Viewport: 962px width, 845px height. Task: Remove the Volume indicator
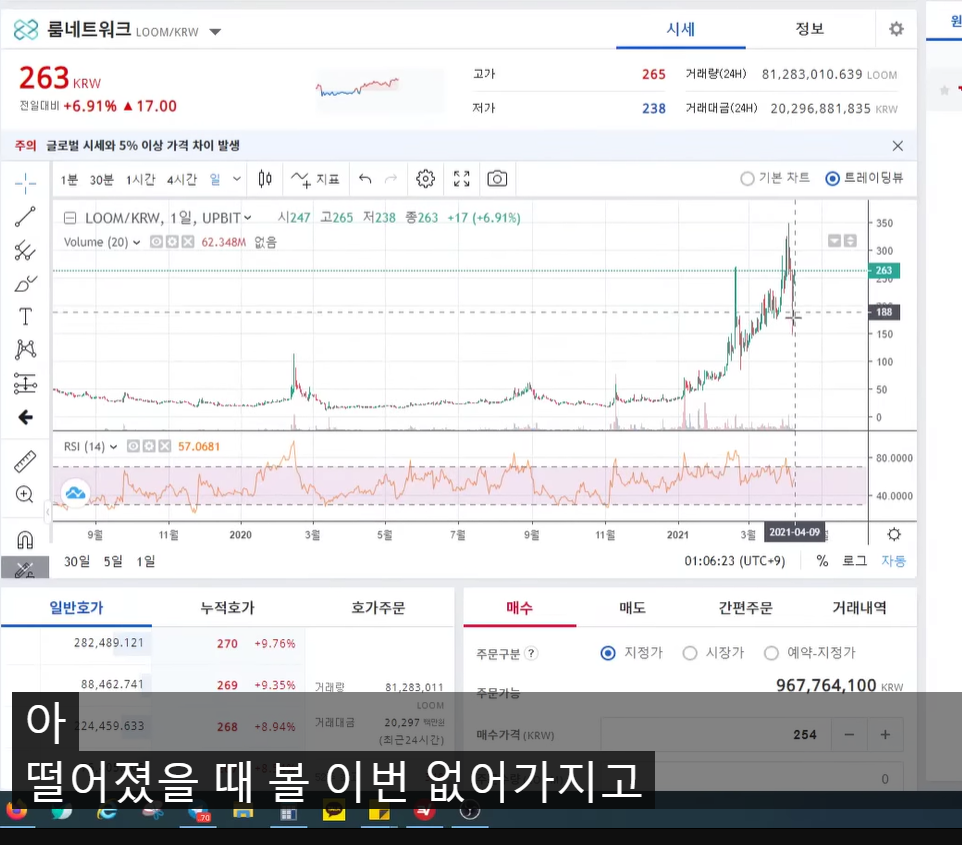point(188,242)
